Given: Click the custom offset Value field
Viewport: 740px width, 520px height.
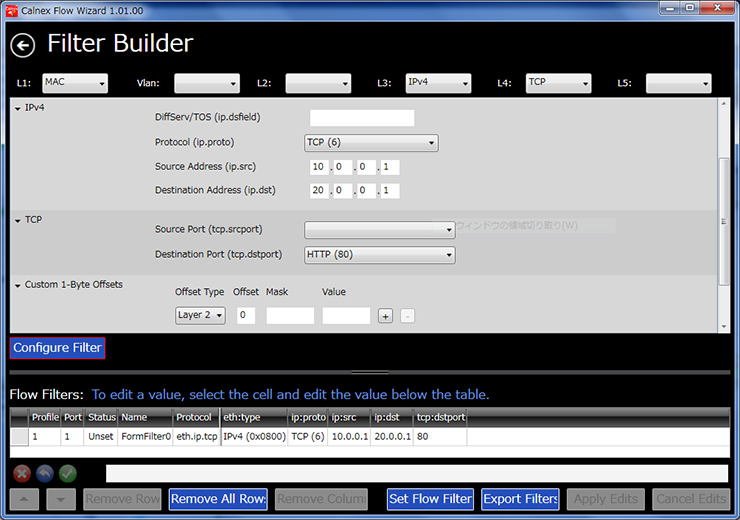Looking at the screenshot, I should pyautogui.click(x=346, y=315).
